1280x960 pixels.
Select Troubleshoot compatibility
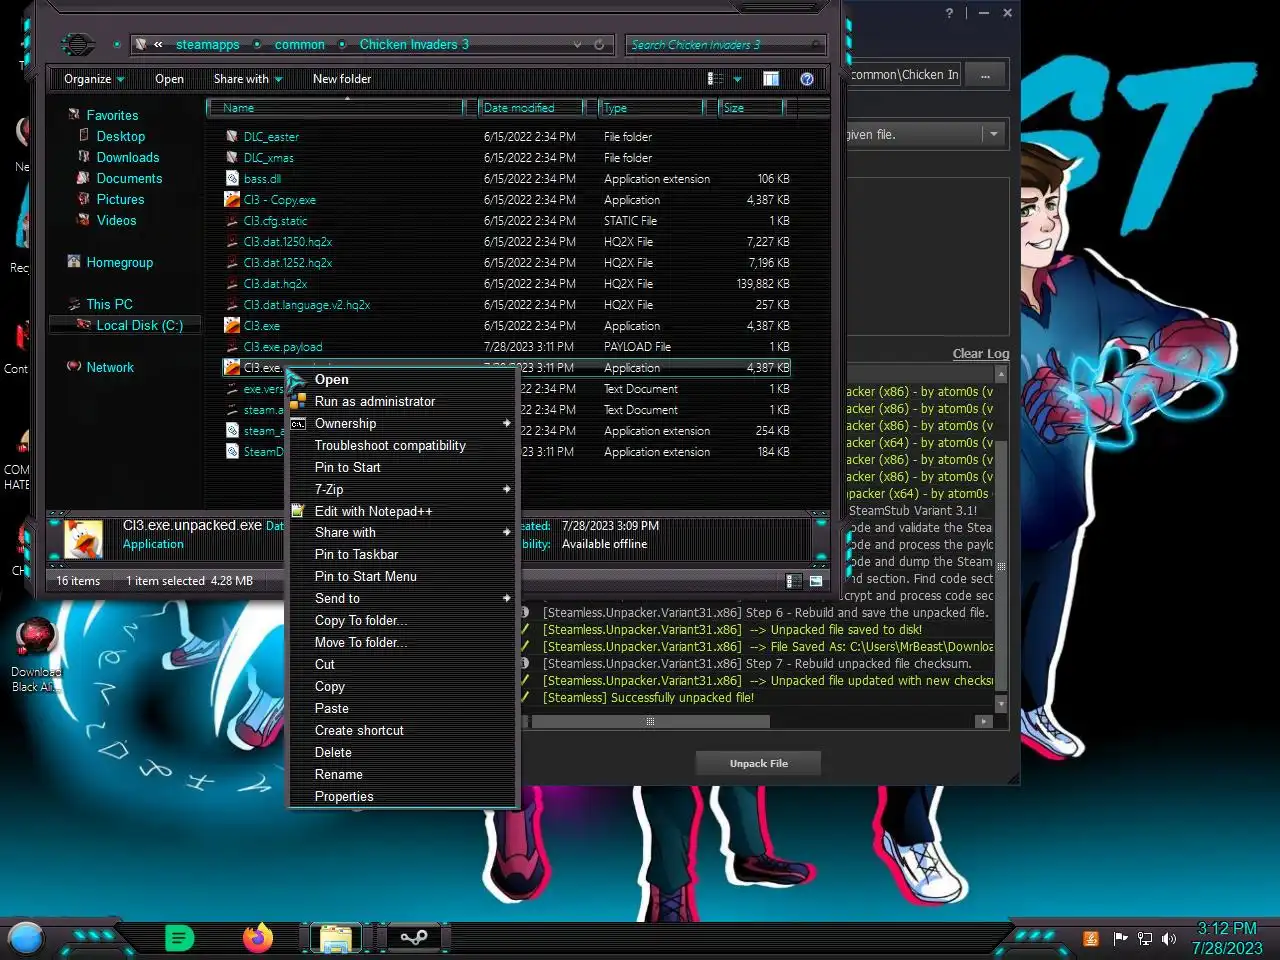pos(402,446)
